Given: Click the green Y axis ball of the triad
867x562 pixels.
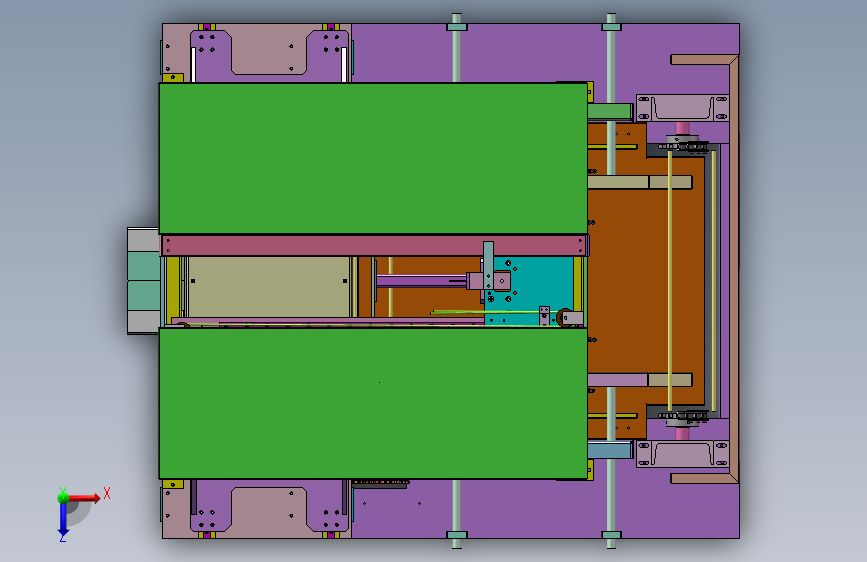Looking at the screenshot, I should (63, 497).
